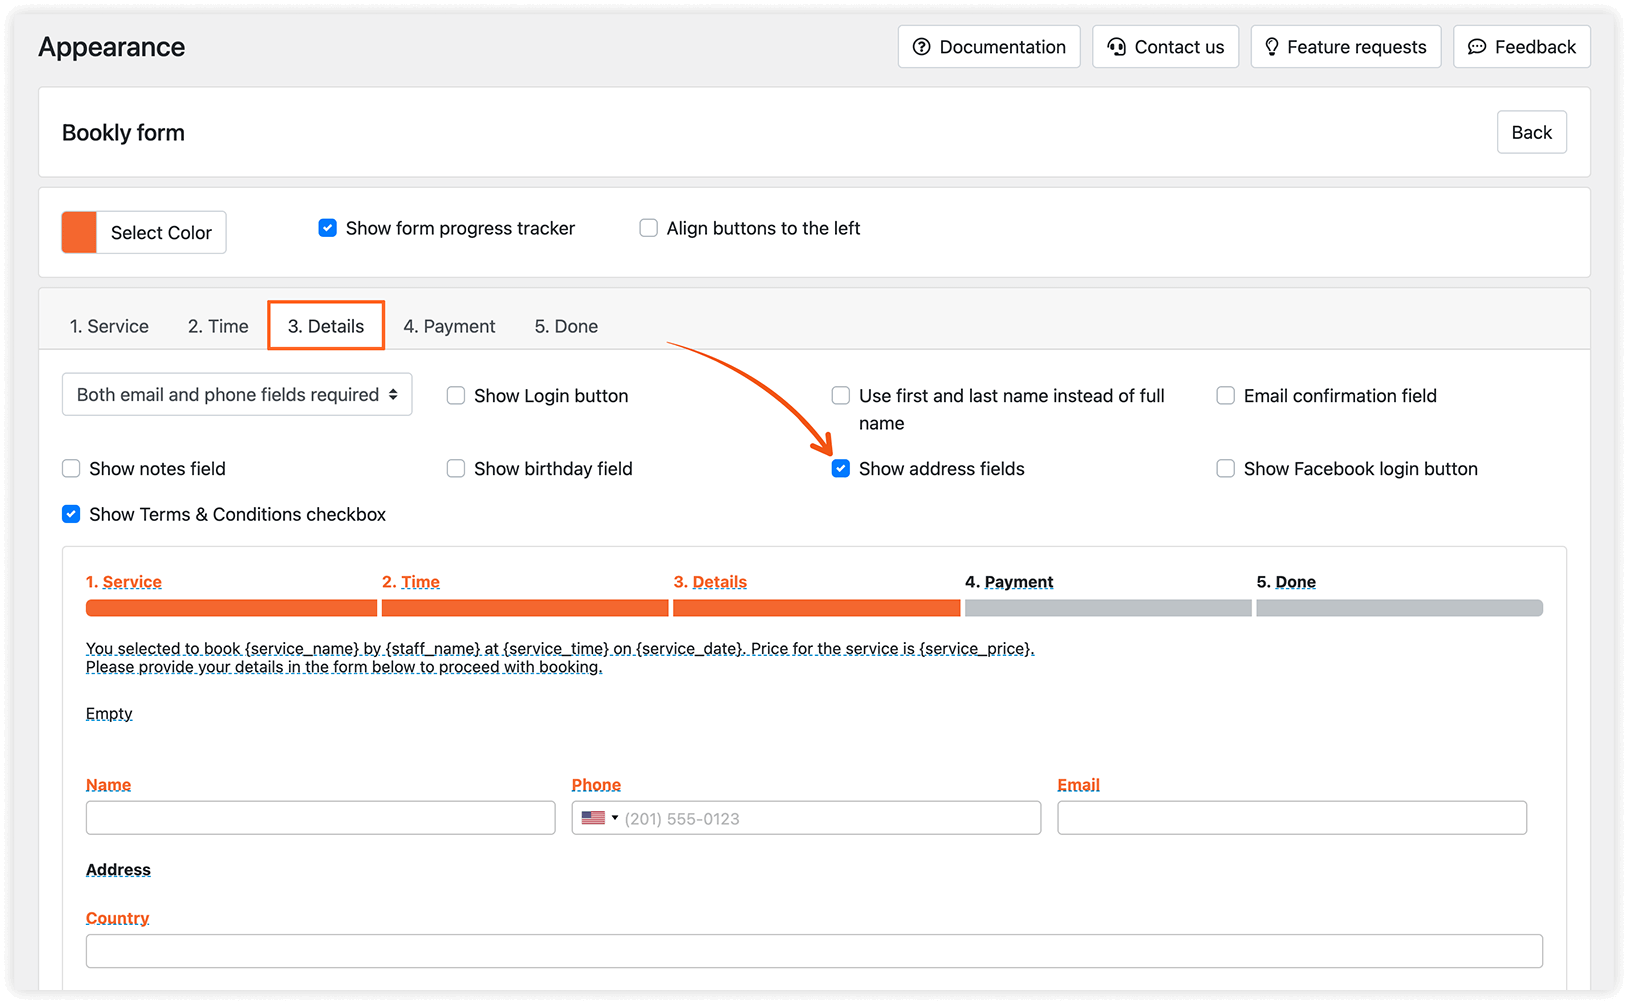Open Contact us
1628x1004 pixels.
click(x=1165, y=47)
